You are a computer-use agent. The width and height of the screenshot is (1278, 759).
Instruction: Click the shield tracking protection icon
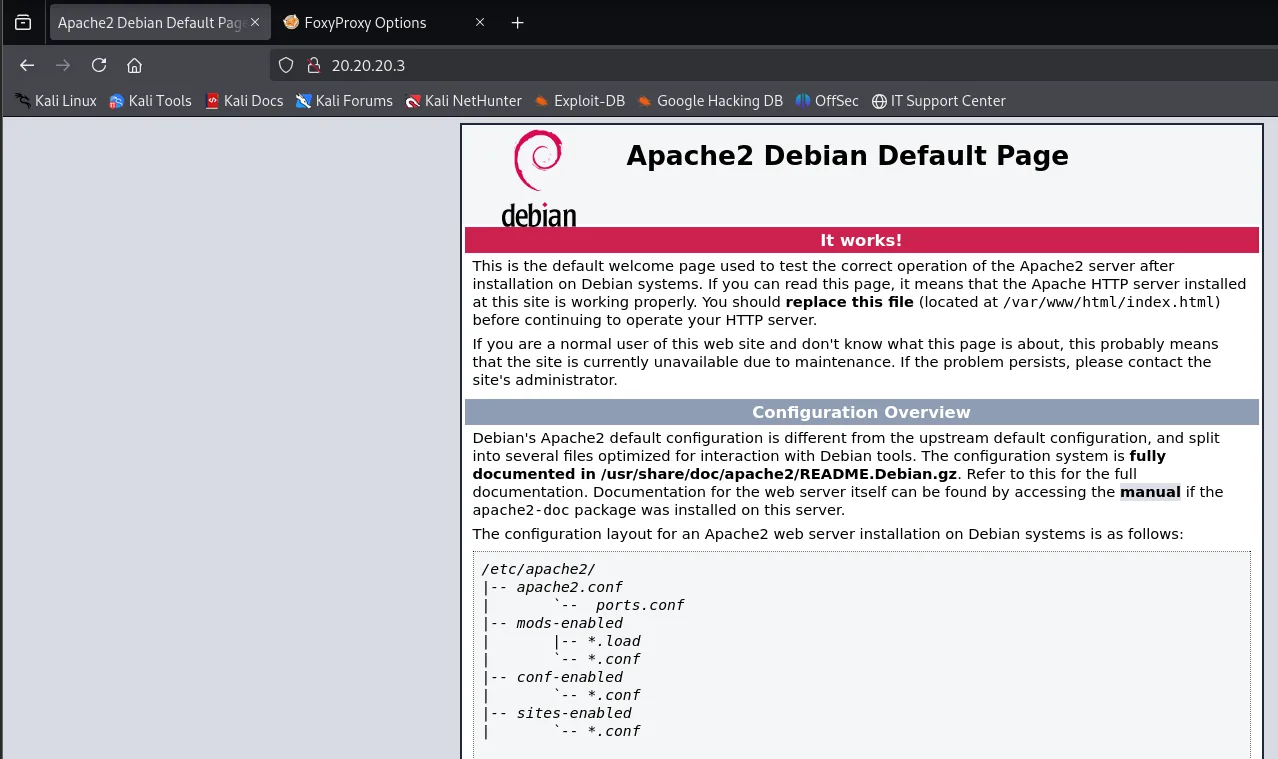286,65
